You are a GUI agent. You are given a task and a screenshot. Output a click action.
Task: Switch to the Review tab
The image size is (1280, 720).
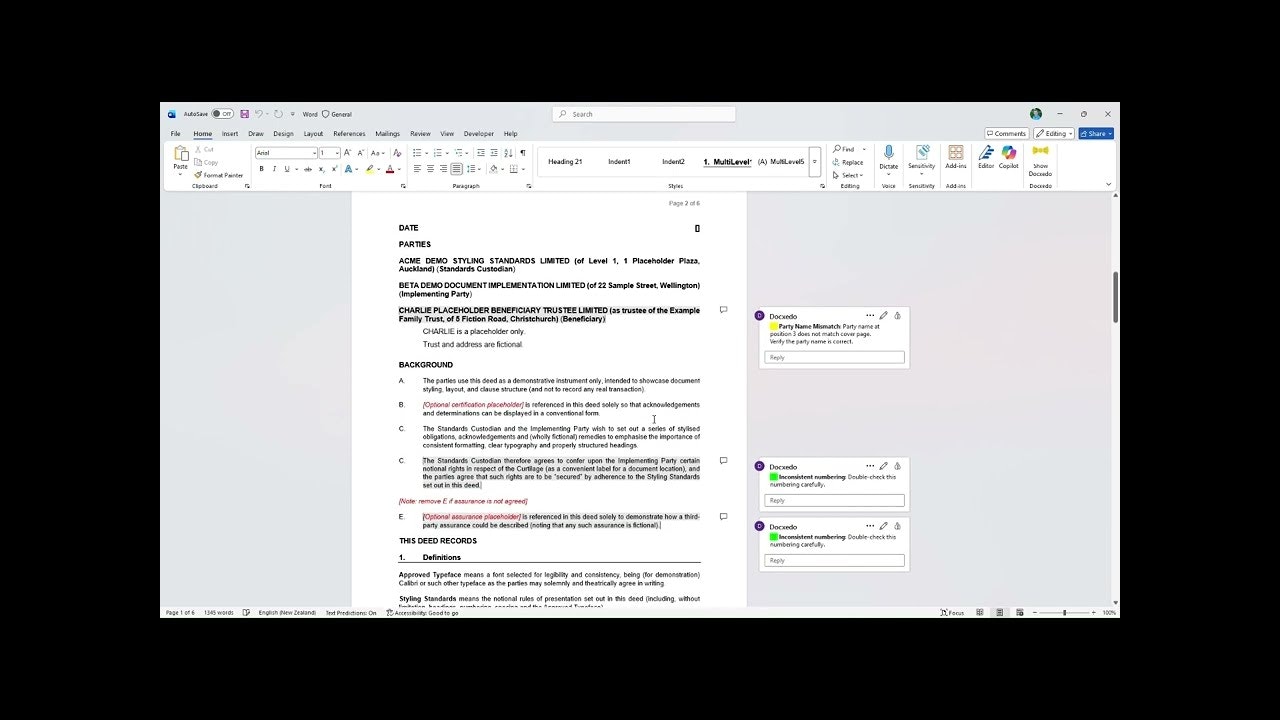[x=420, y=133]
